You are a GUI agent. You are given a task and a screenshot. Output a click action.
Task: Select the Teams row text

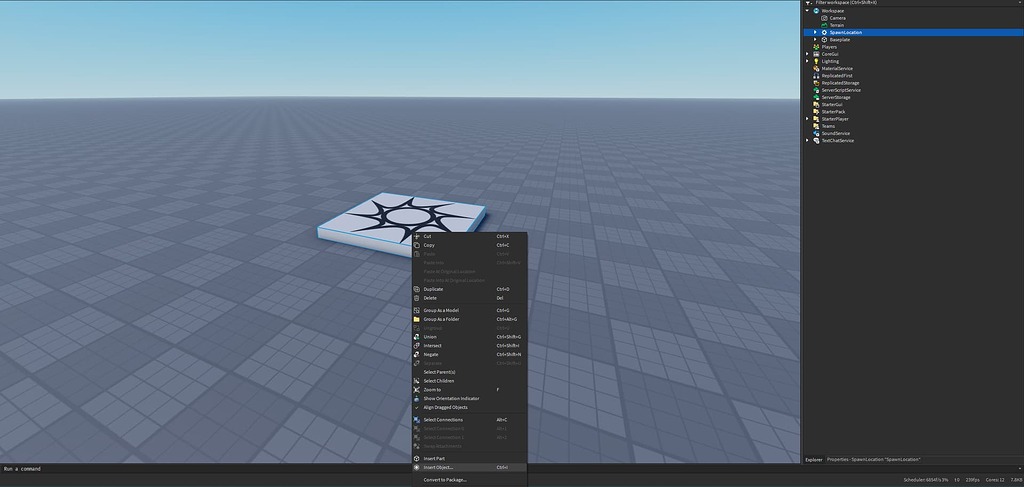pos(828,126)
